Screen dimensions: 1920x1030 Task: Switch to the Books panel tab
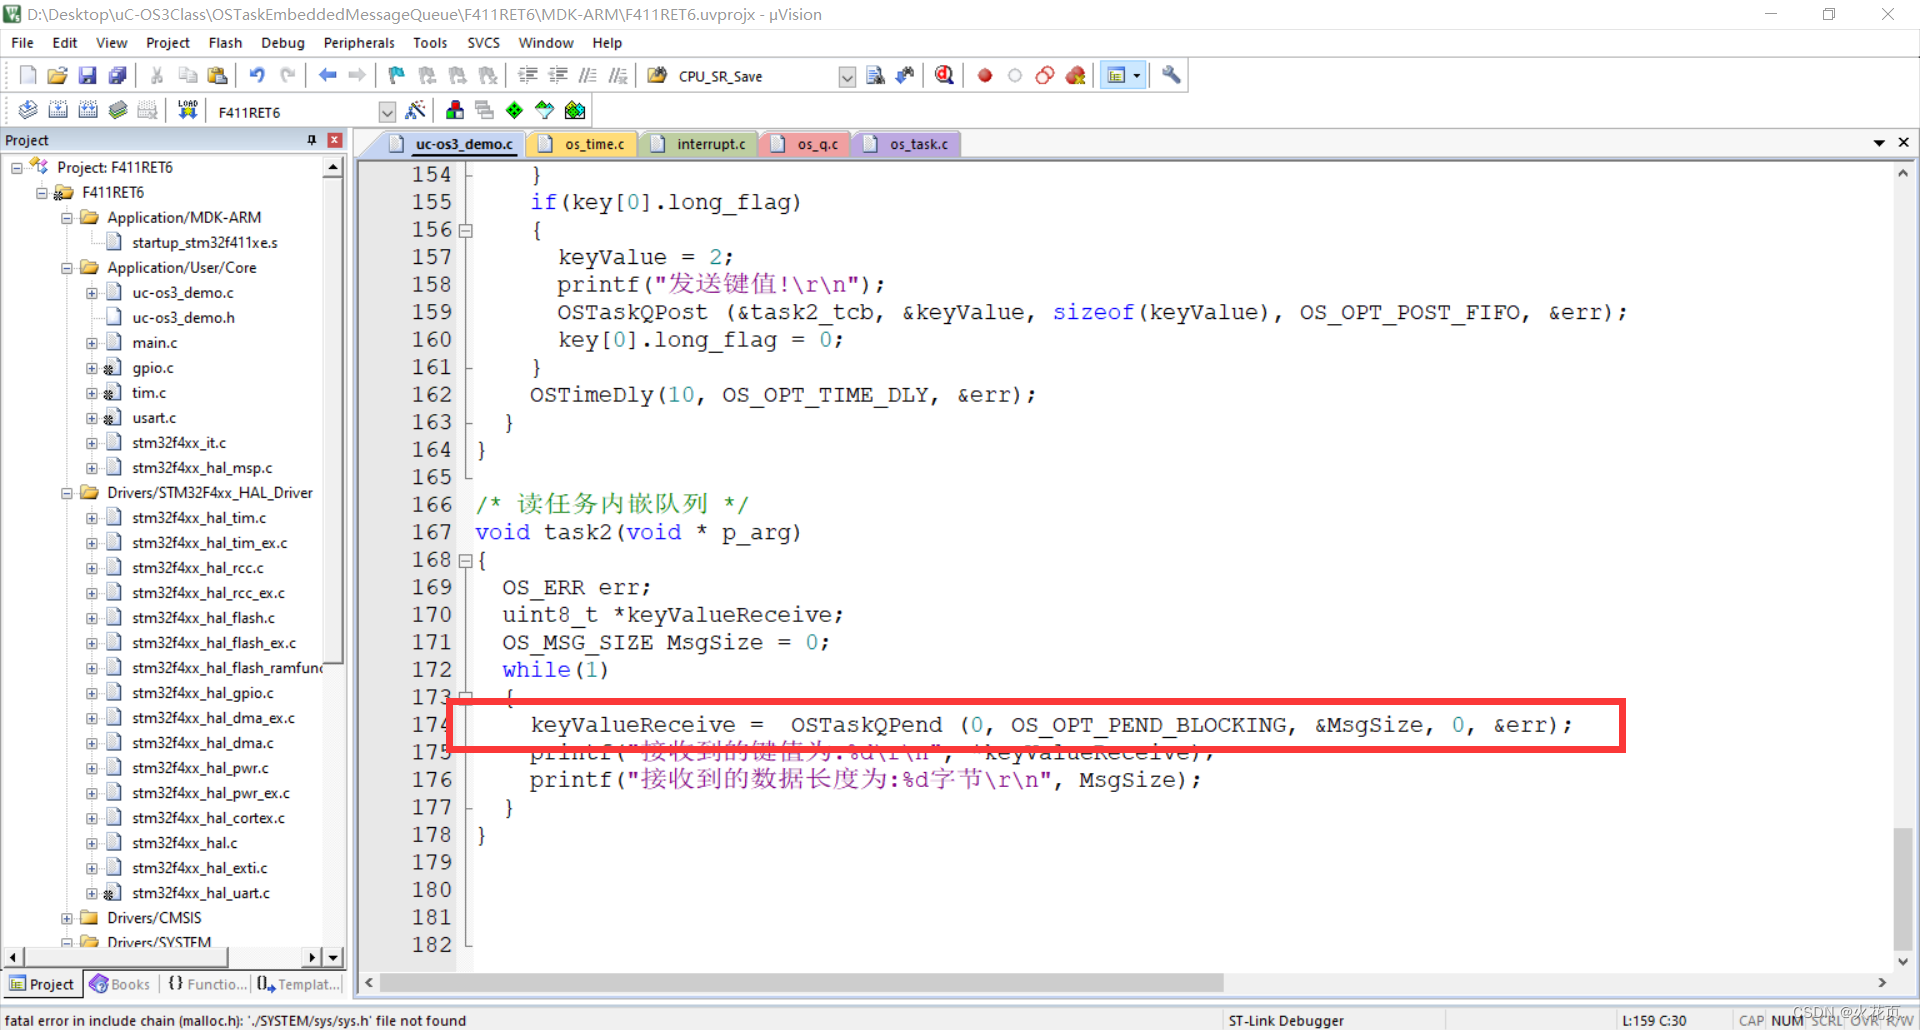pos(120,984)
